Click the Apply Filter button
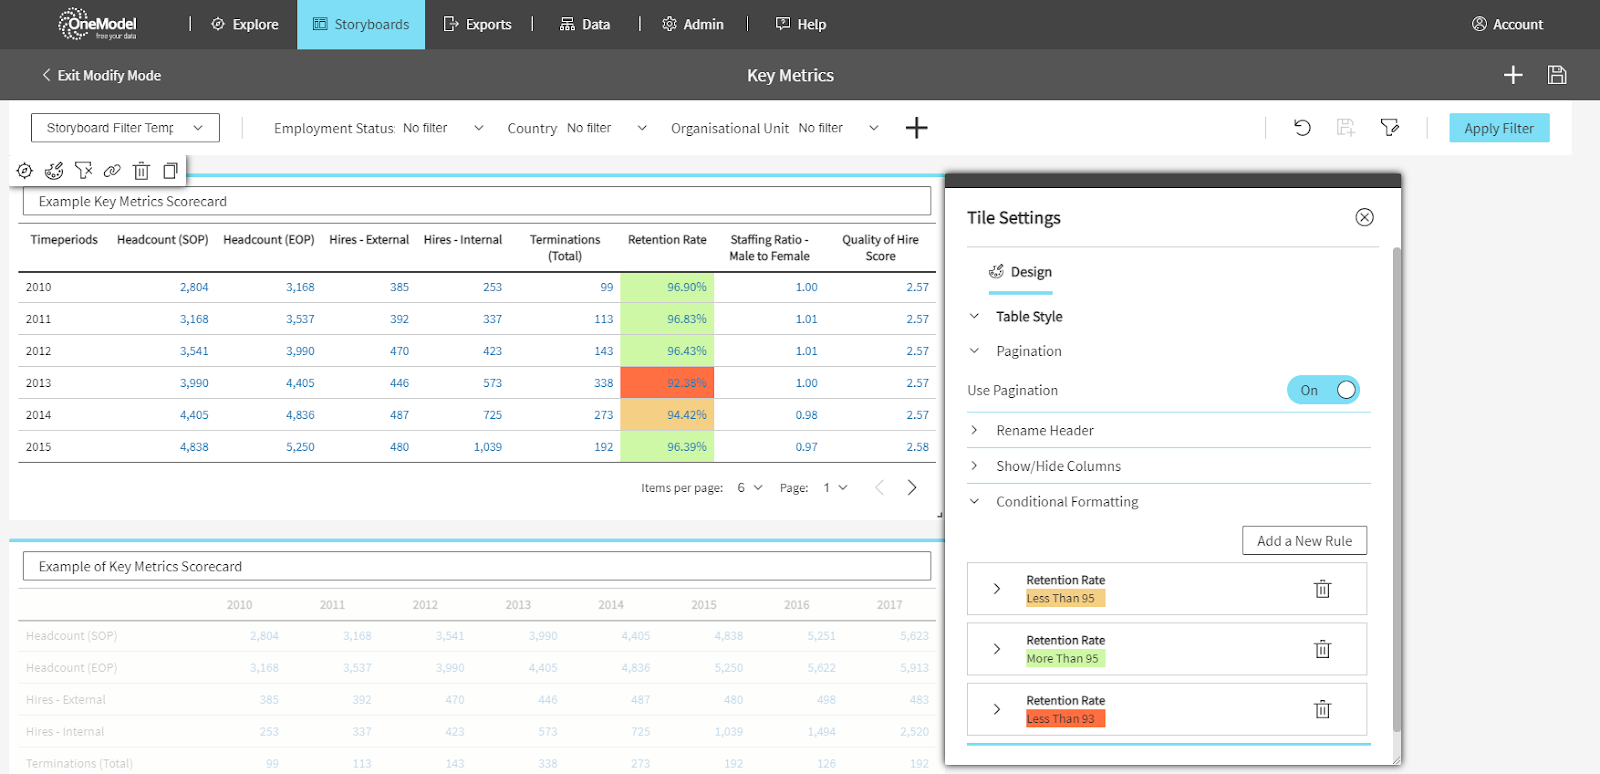The width and height of the screenshot is (1600, 774). click(x=1498, y=128)
